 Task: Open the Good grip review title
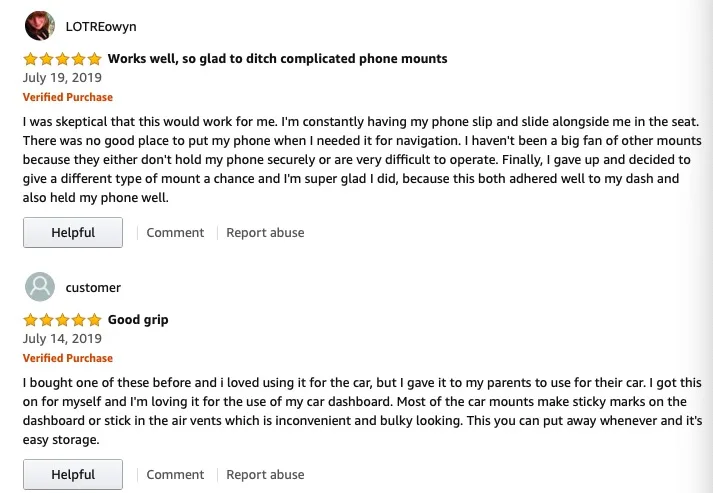pyautogui.click(x=138, y=320)
